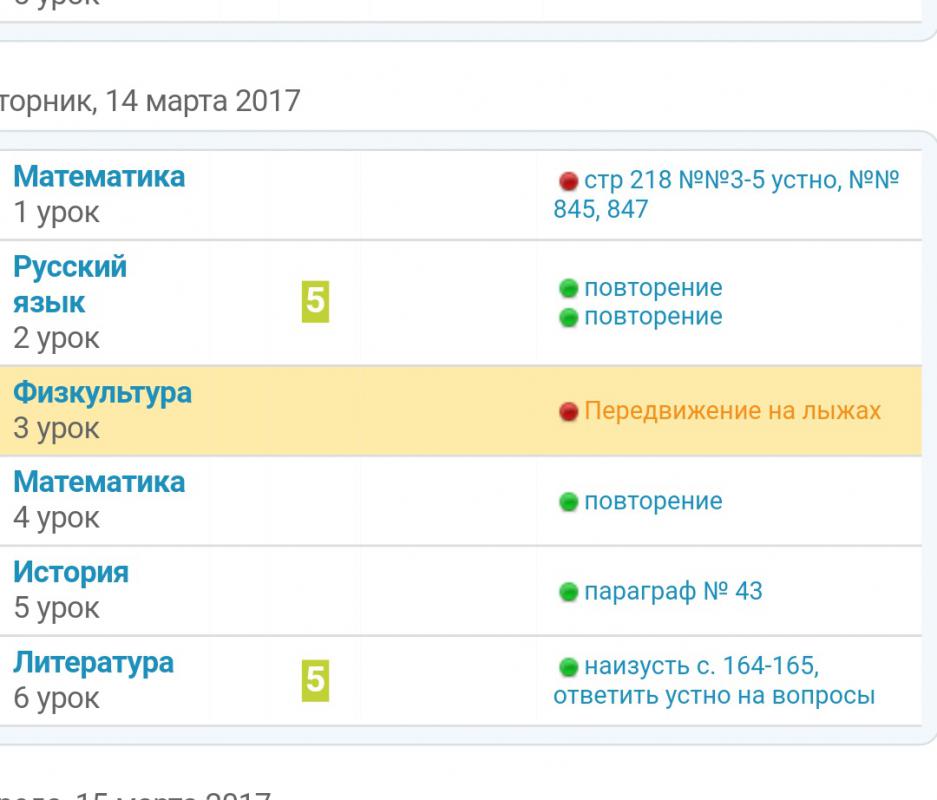This screenshot has height=800, width=937.
Task: Open the Русский язык subject link
Action: [69, 285]
